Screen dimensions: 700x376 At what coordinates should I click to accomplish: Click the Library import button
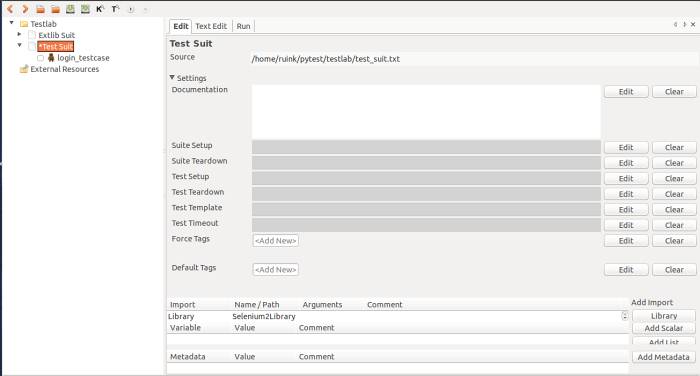coord(664,316)
